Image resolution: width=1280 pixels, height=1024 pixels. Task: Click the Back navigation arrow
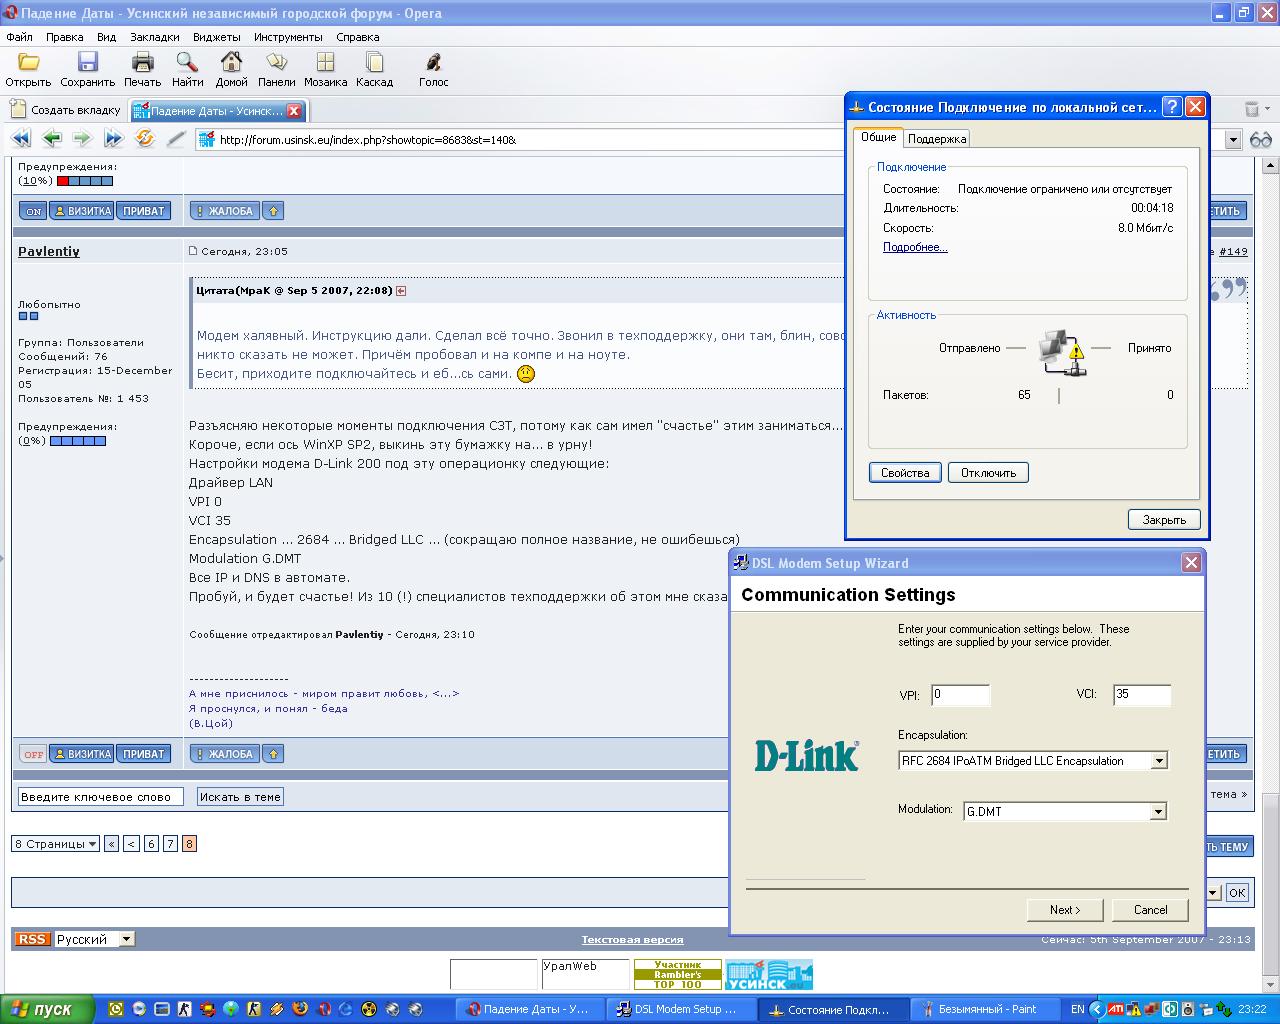(52, 139)
